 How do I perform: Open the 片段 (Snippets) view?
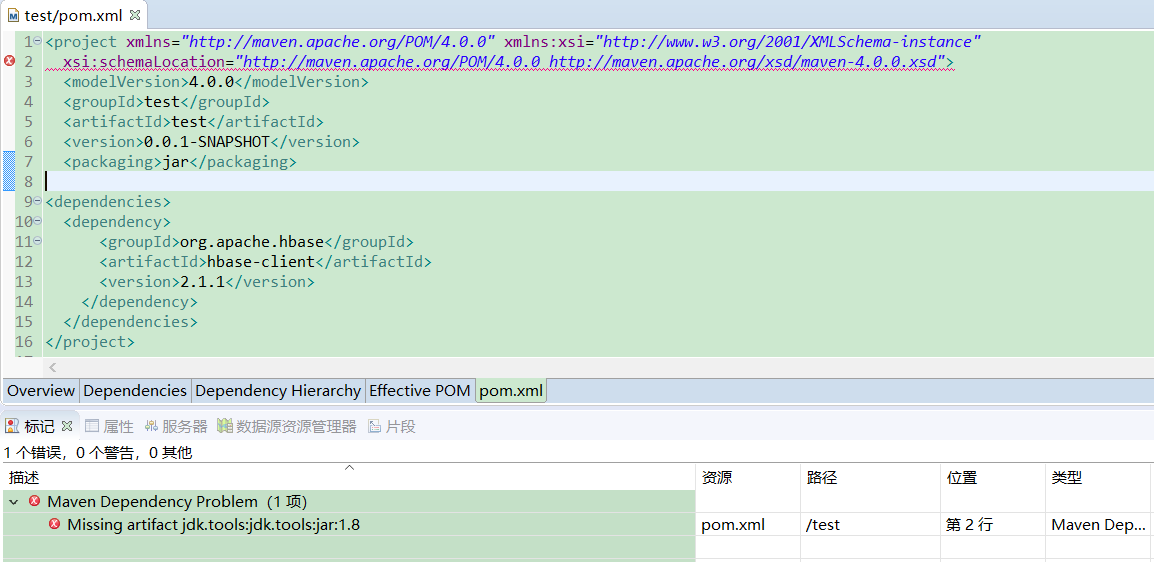(392, 426)
